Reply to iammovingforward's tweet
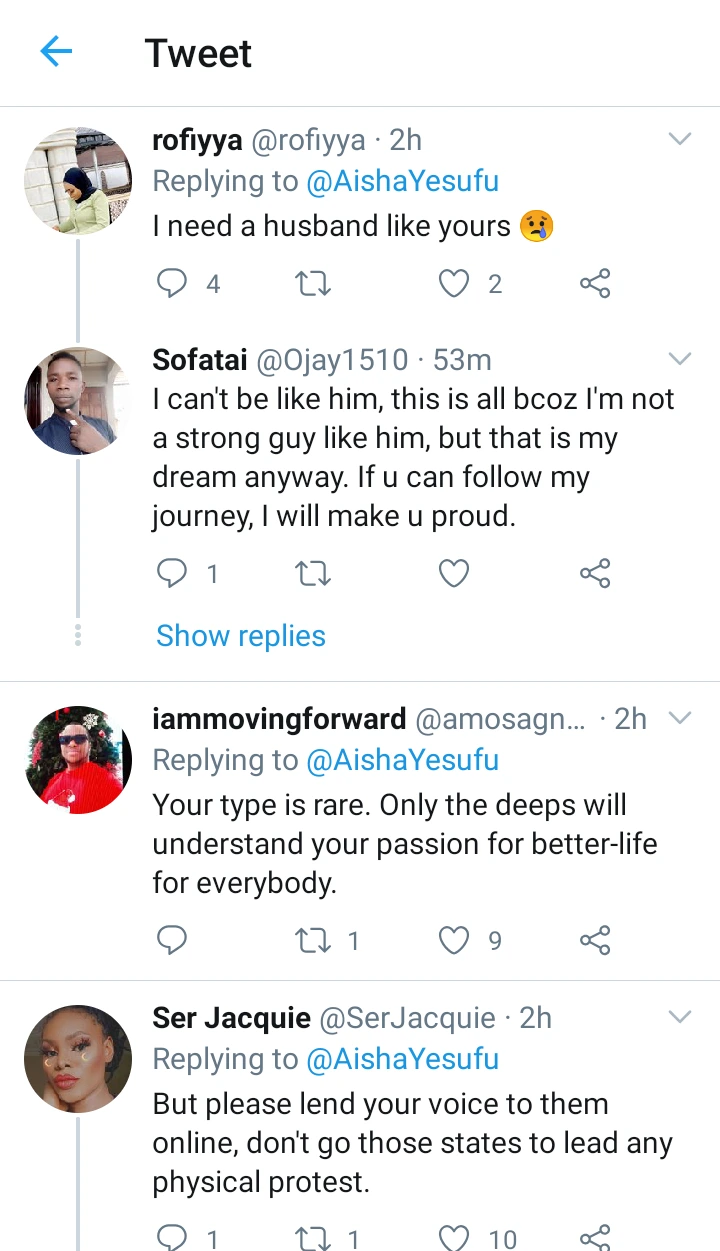Image resolution: width=720 pixels, height=1251 pixels. coord(173,940)
